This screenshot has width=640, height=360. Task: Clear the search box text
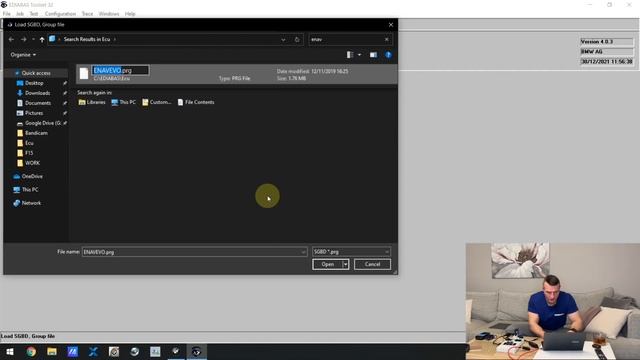[387, 40]
